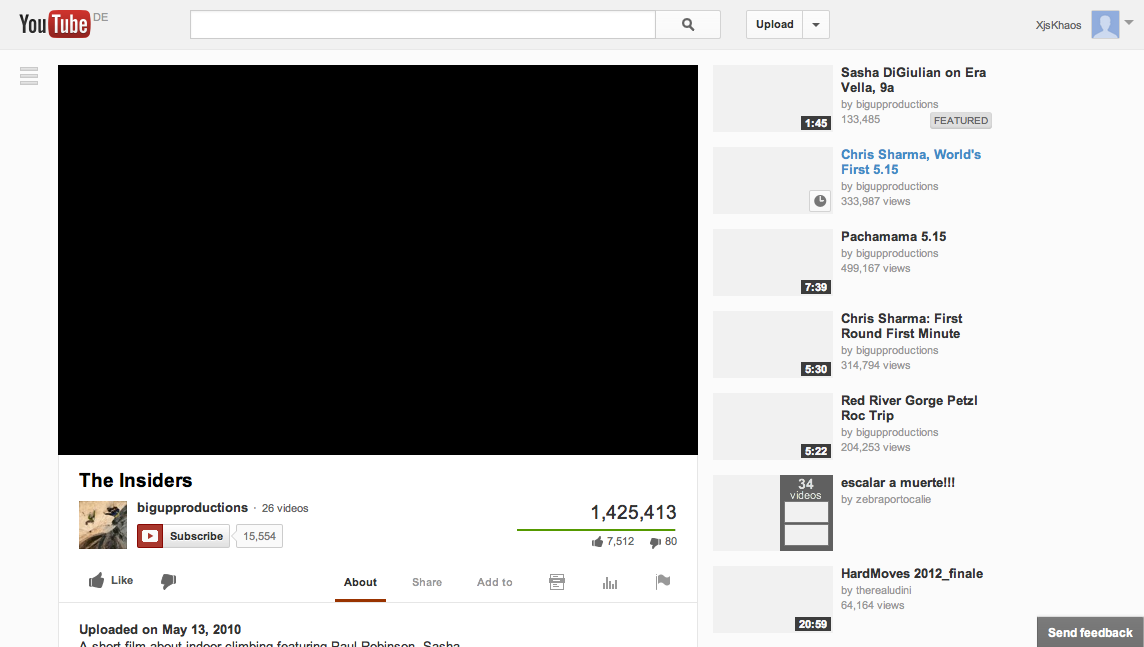
Task: Open the bigupproductions channel name link
Action: [x=193, y=508]
